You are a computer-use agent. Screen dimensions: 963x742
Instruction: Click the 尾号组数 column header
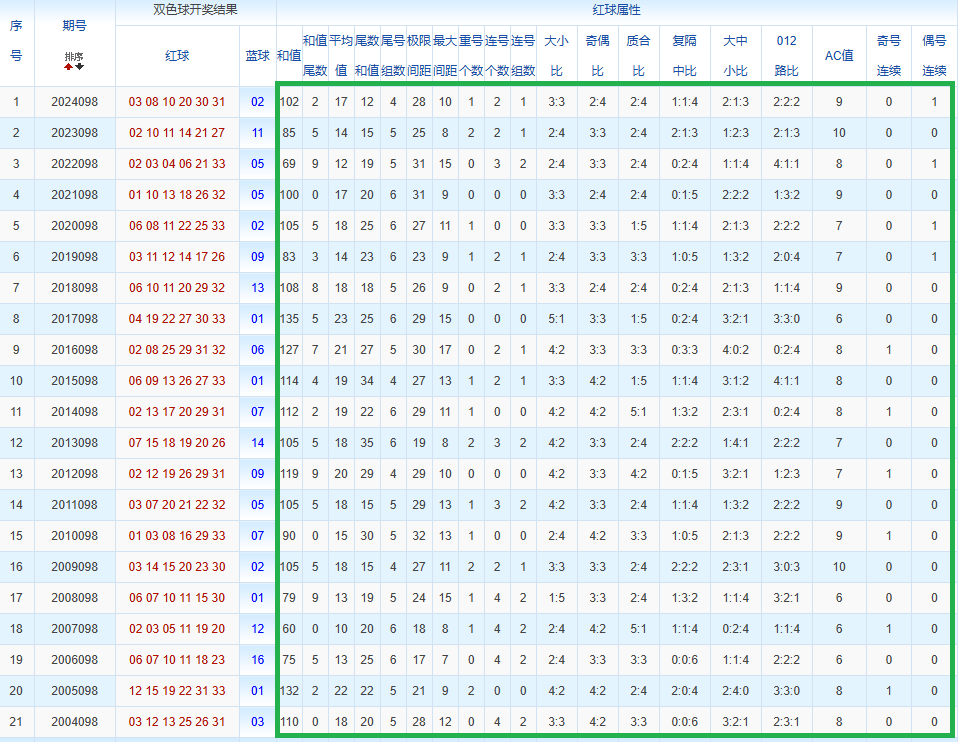pos(393,56)
